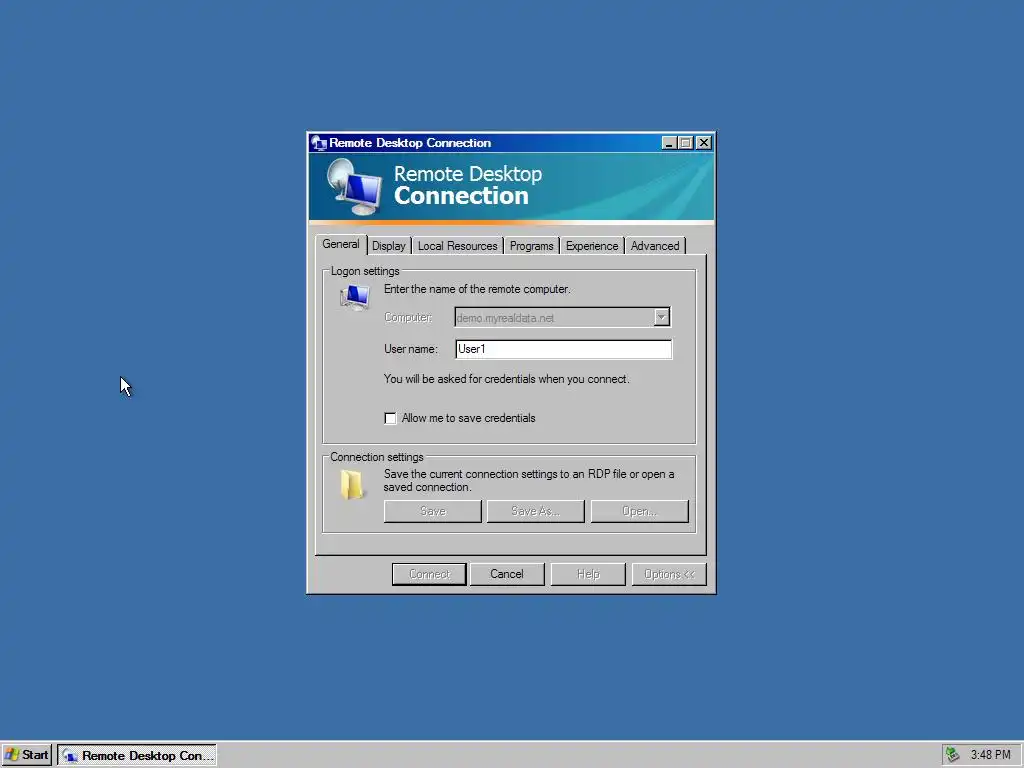Open the Programs tab
The image size is (1024, 768).
[x=531, y=246]
